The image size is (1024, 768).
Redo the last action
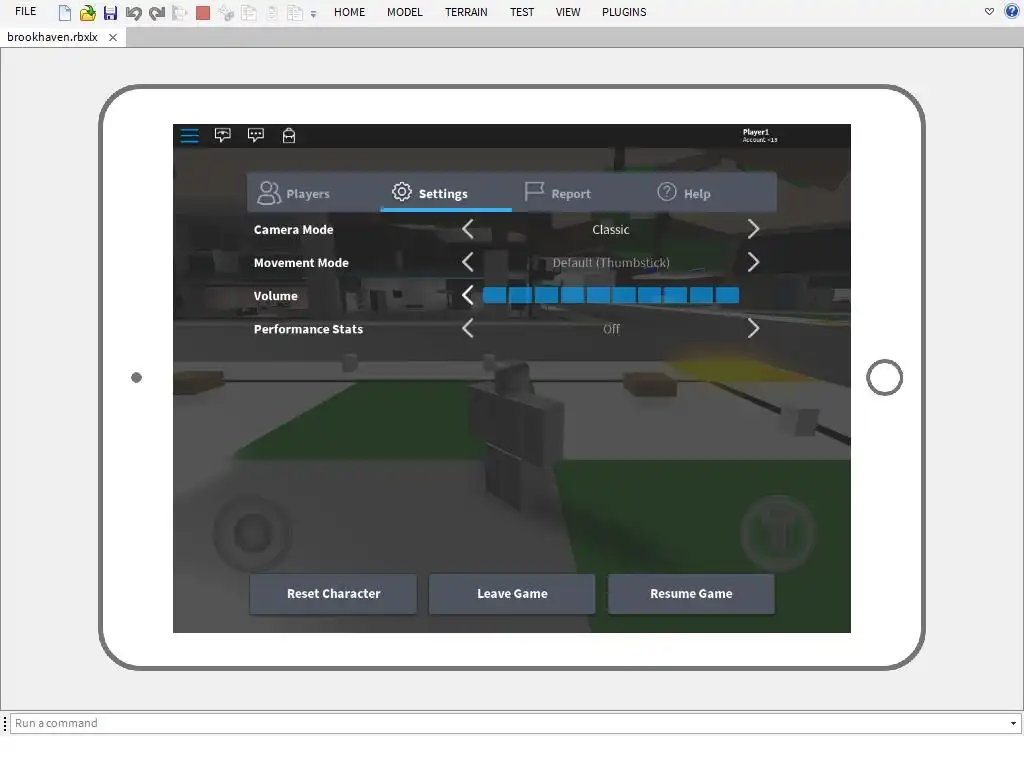(x=157, y=12)
